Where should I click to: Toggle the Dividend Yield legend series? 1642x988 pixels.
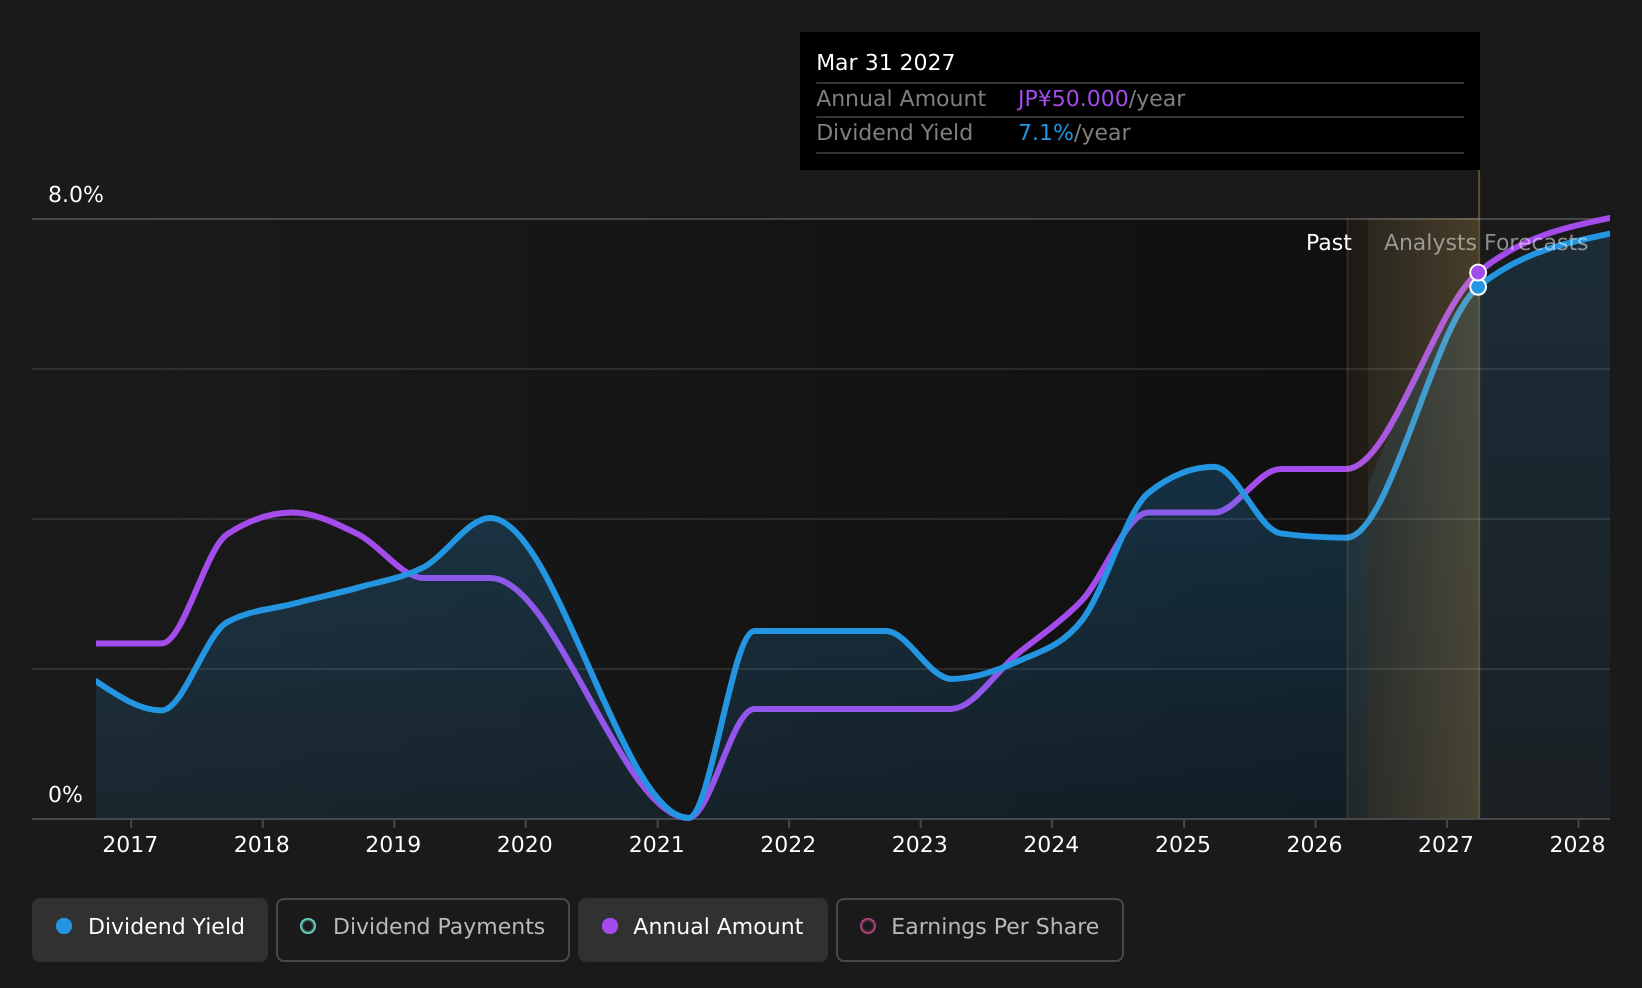tap(150, 929)
